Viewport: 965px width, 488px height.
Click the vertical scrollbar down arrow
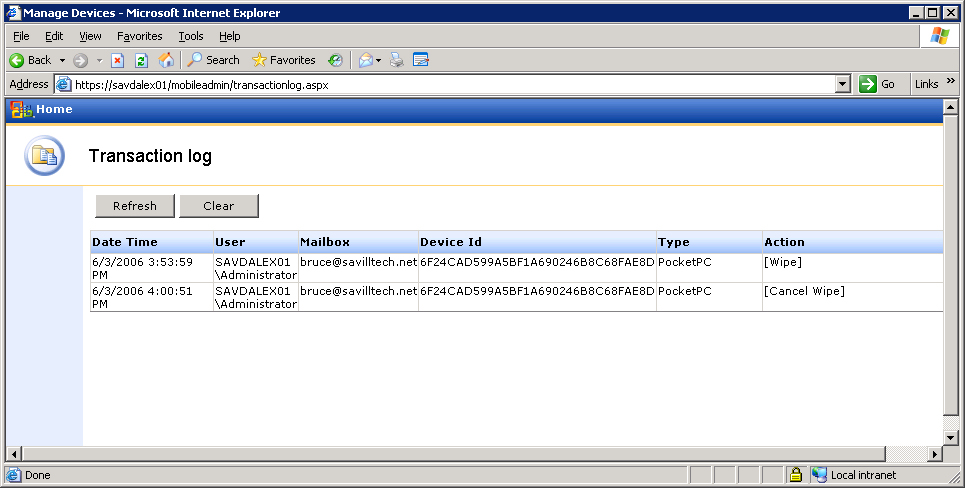pyautogui.click(x=950, y=438)
